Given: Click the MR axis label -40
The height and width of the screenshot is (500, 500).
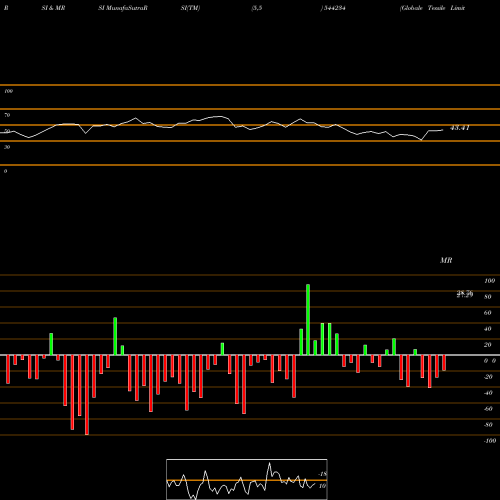Looking at the screenshot, I should (x=488, y=393).
